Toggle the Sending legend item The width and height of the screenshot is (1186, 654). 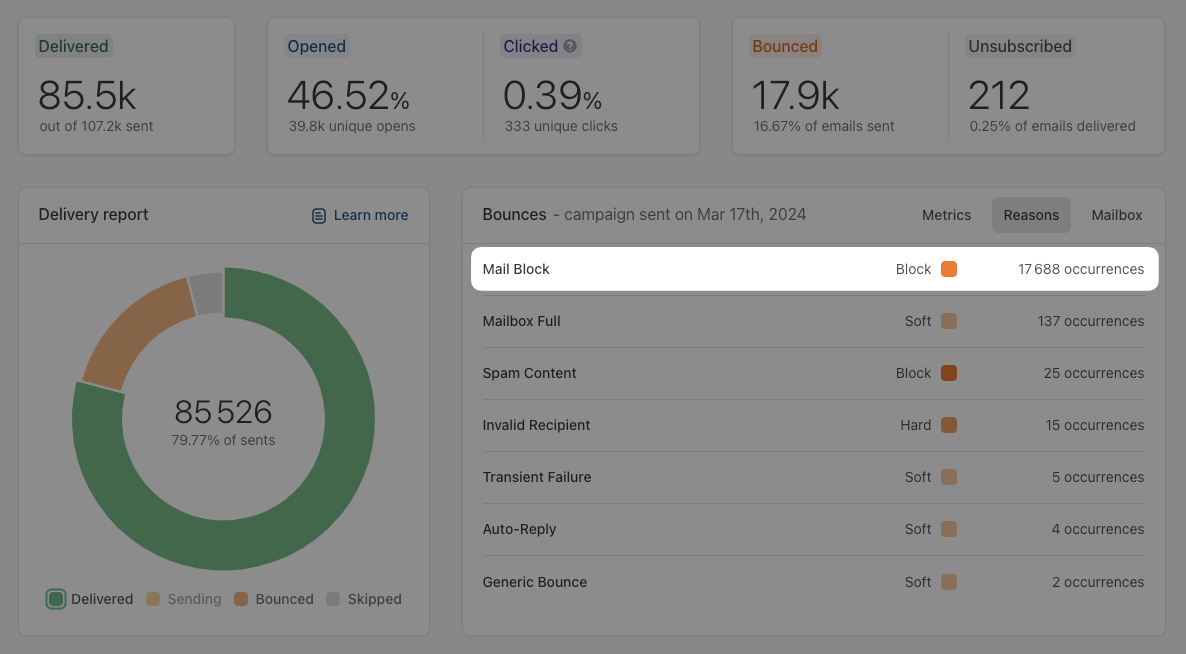point(184,599)
